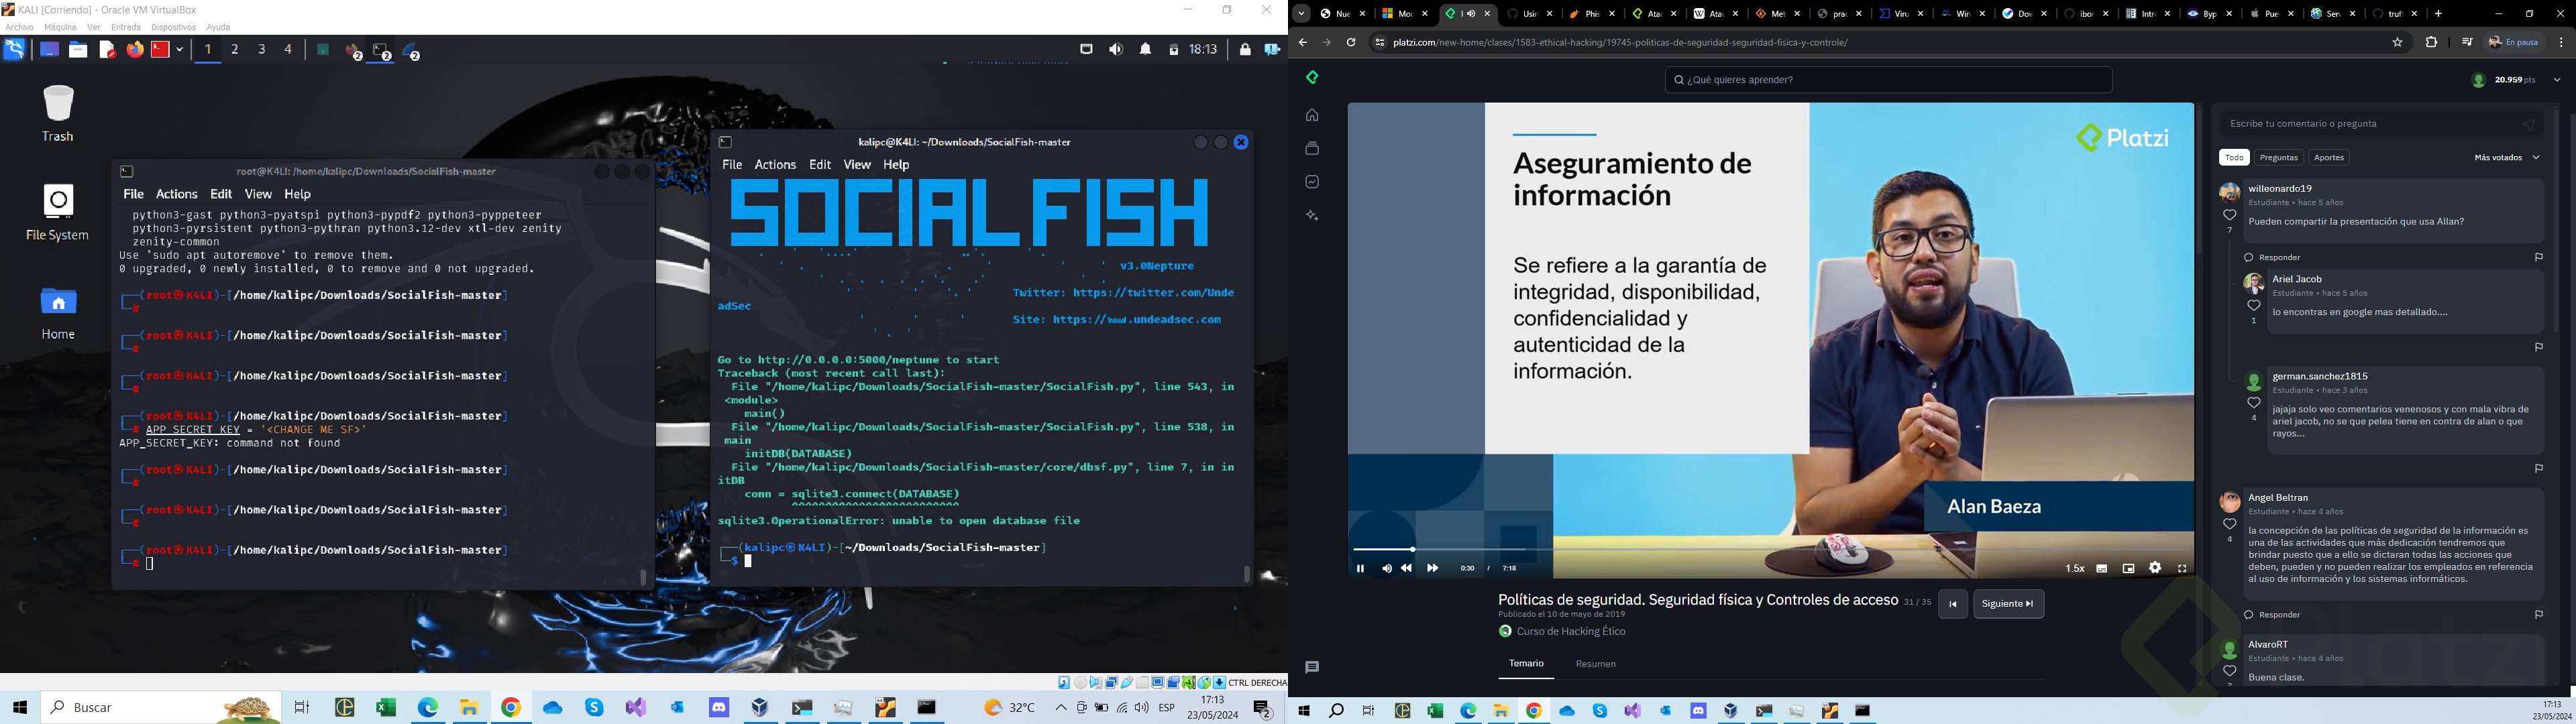This screenshot has width=2576, height=724.
Task: Open video settings gear
Action: [x=2155, y=568]
